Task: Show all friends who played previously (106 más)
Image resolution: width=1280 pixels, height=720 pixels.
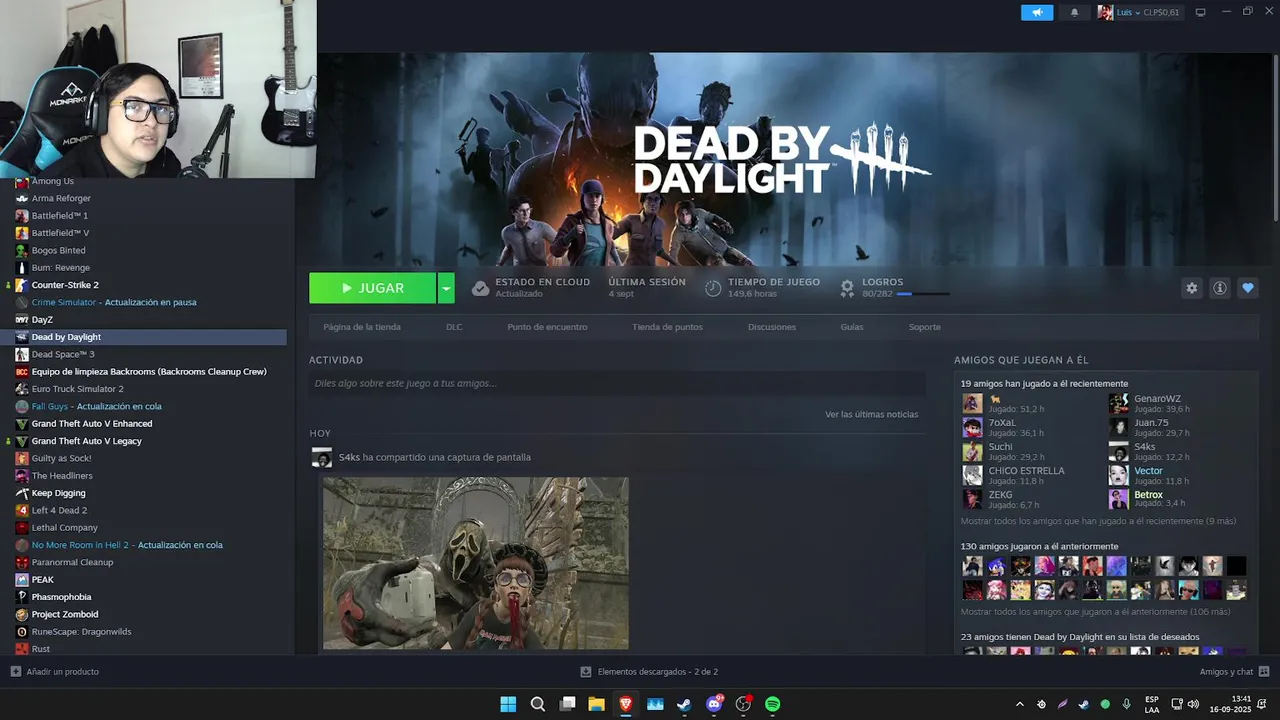Action: (1095, 612)
